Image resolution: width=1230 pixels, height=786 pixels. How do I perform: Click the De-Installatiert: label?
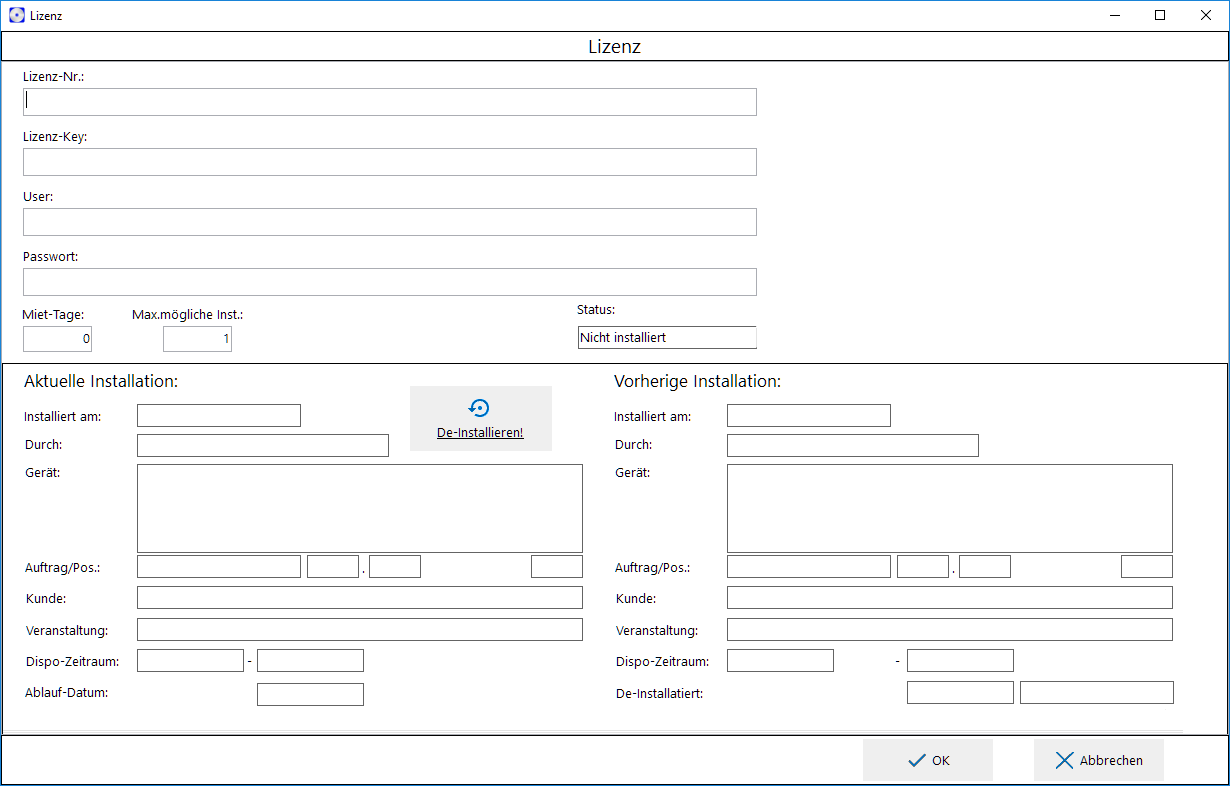pyautogui.click(x=660, y=692)
